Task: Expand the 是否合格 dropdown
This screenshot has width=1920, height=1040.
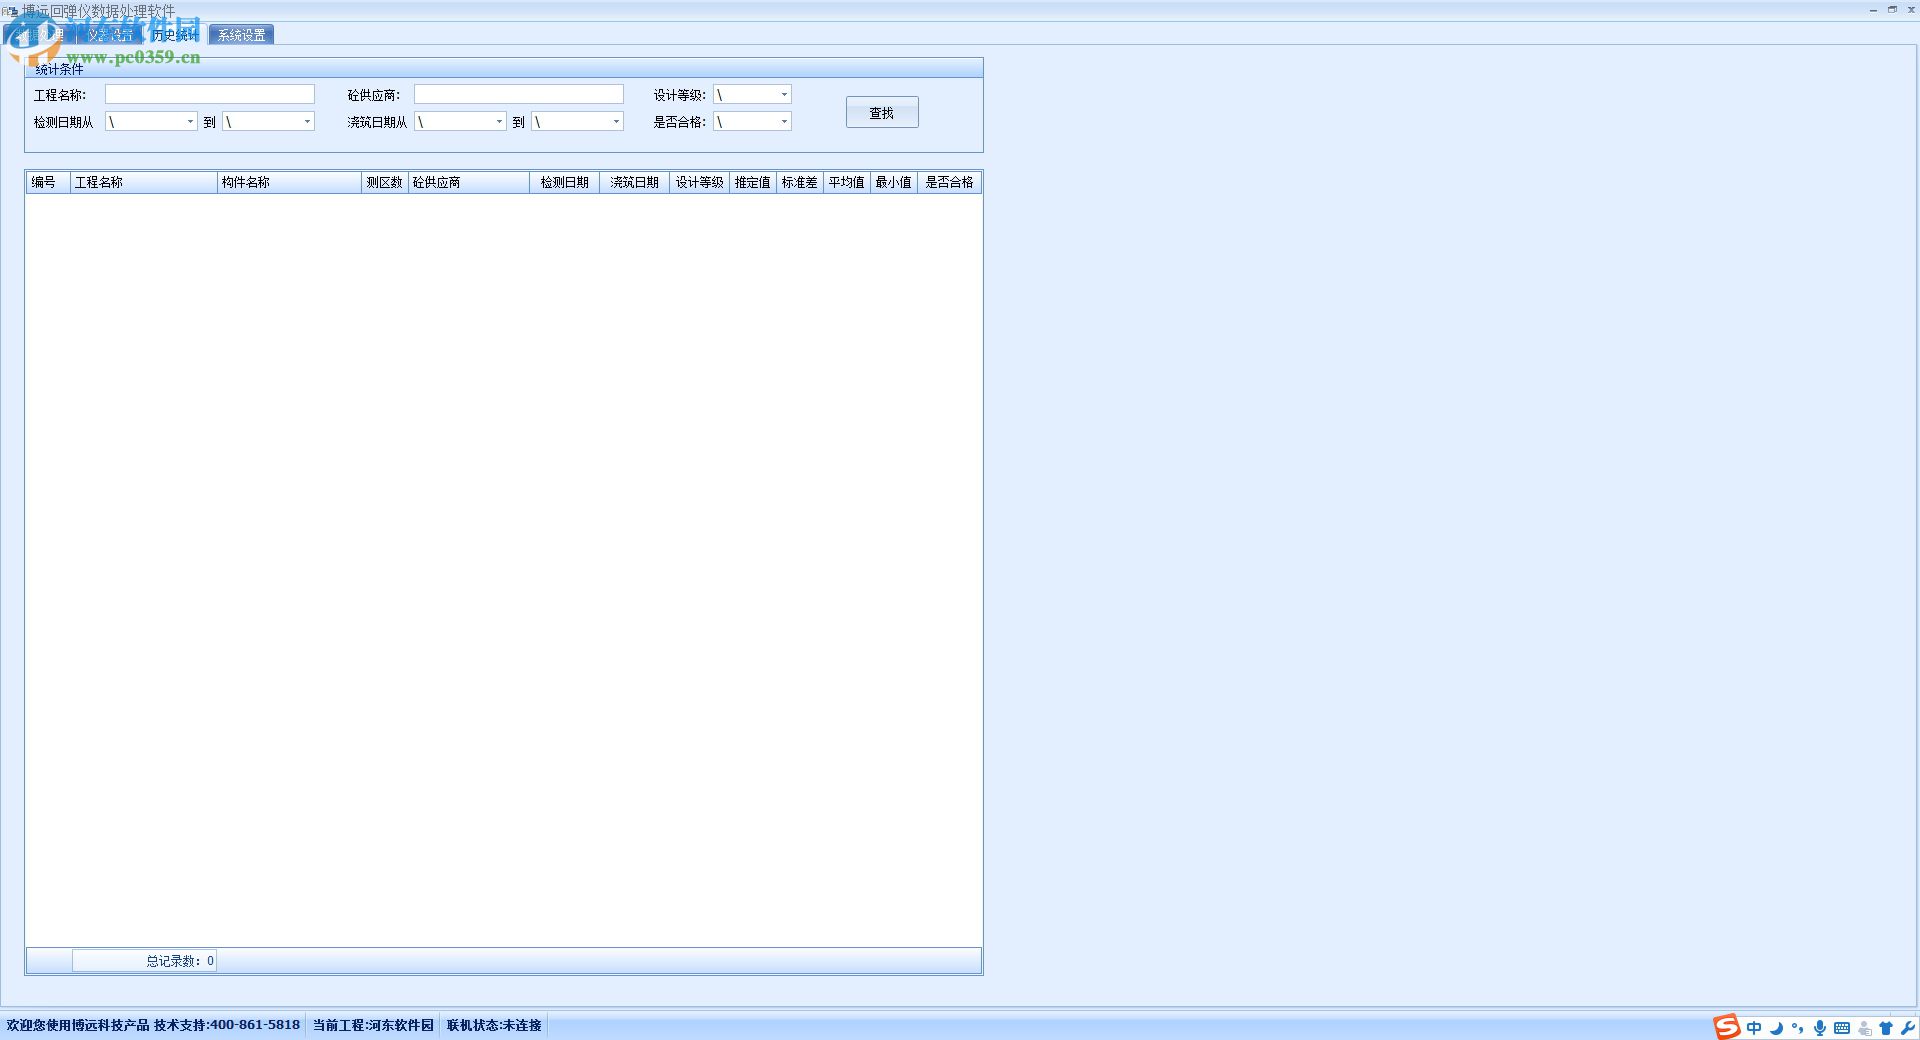Action: click(784, 121)
